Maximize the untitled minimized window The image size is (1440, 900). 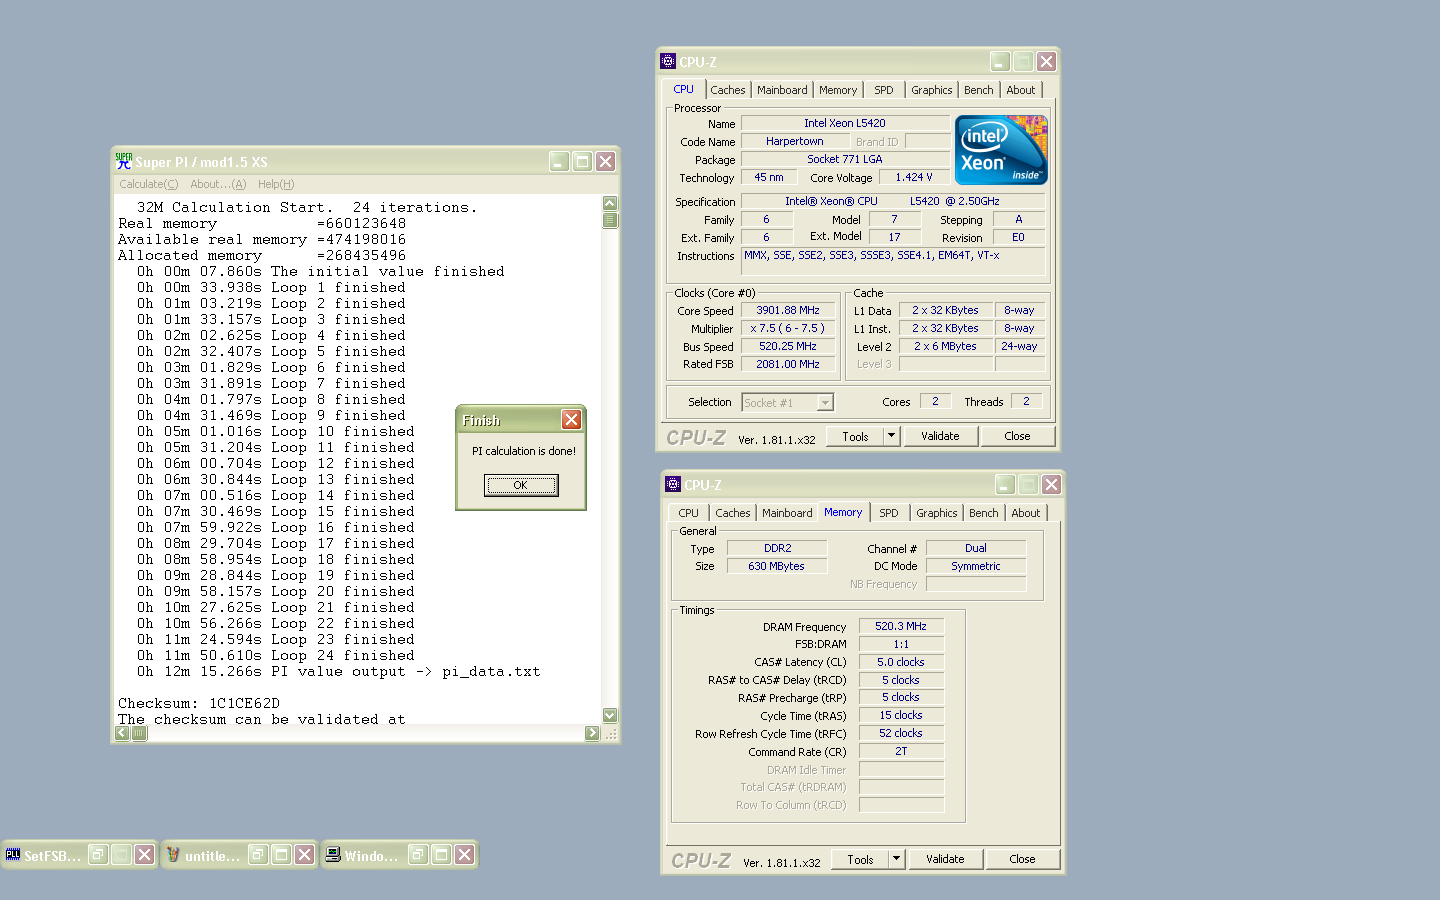281,854
